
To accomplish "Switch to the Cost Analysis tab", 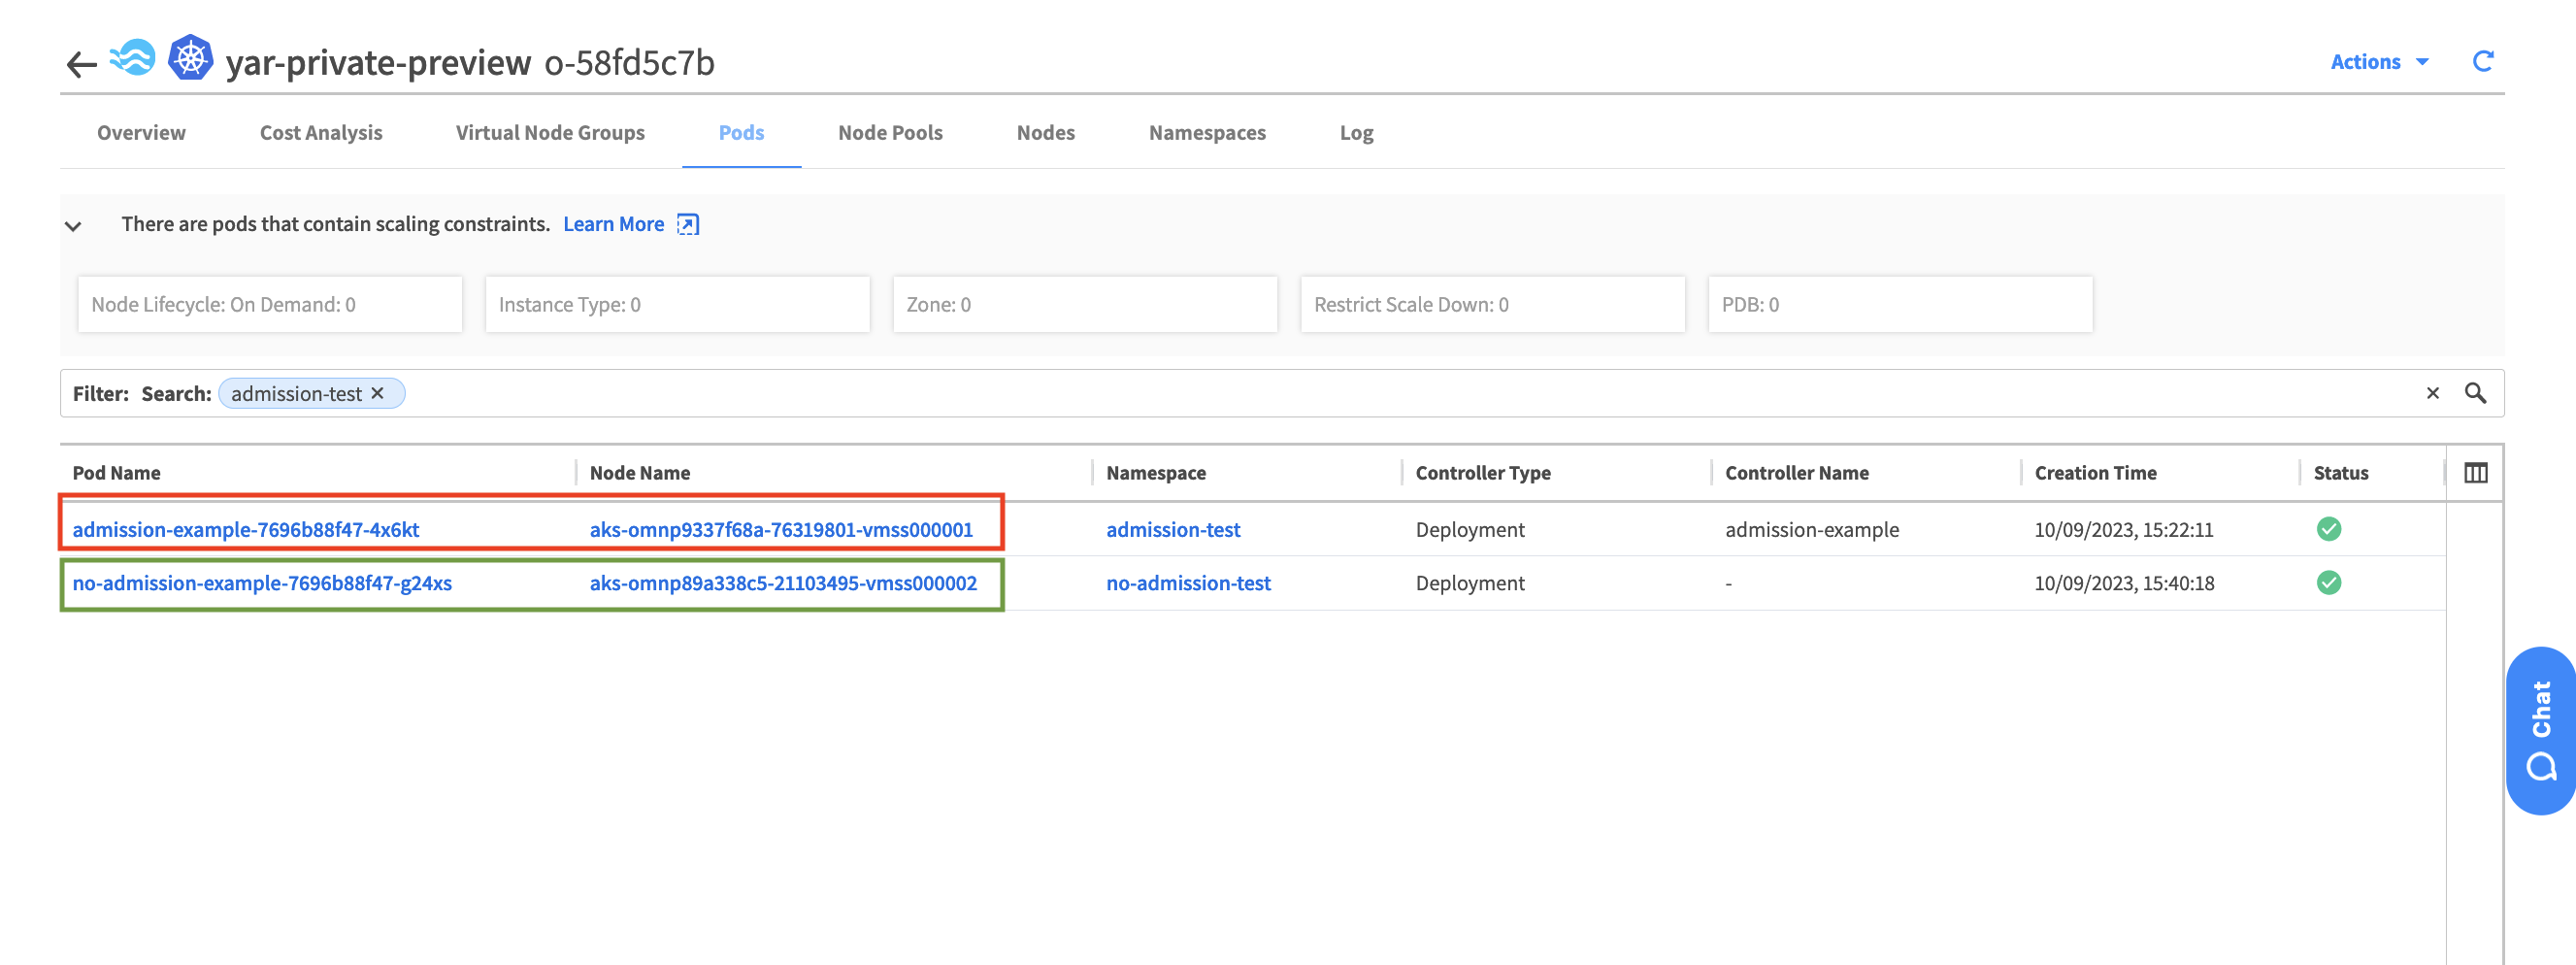I will (x=321, y=132).
